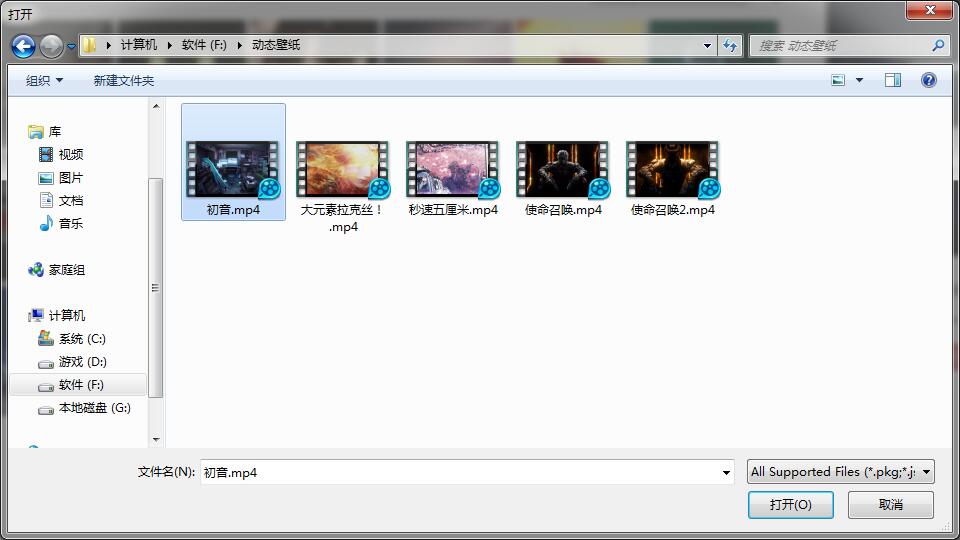Select 软件 (F:) in the address breadcrumb
The width and height of the screenshot is (960, 540).
204,45
